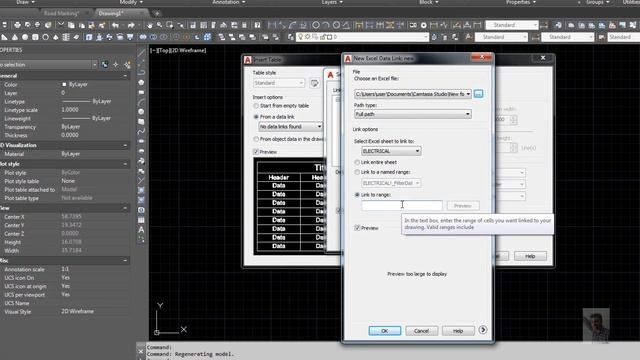
Task: Click the Lineweight ByLayer property row
Action: click(x=65, y=118)
